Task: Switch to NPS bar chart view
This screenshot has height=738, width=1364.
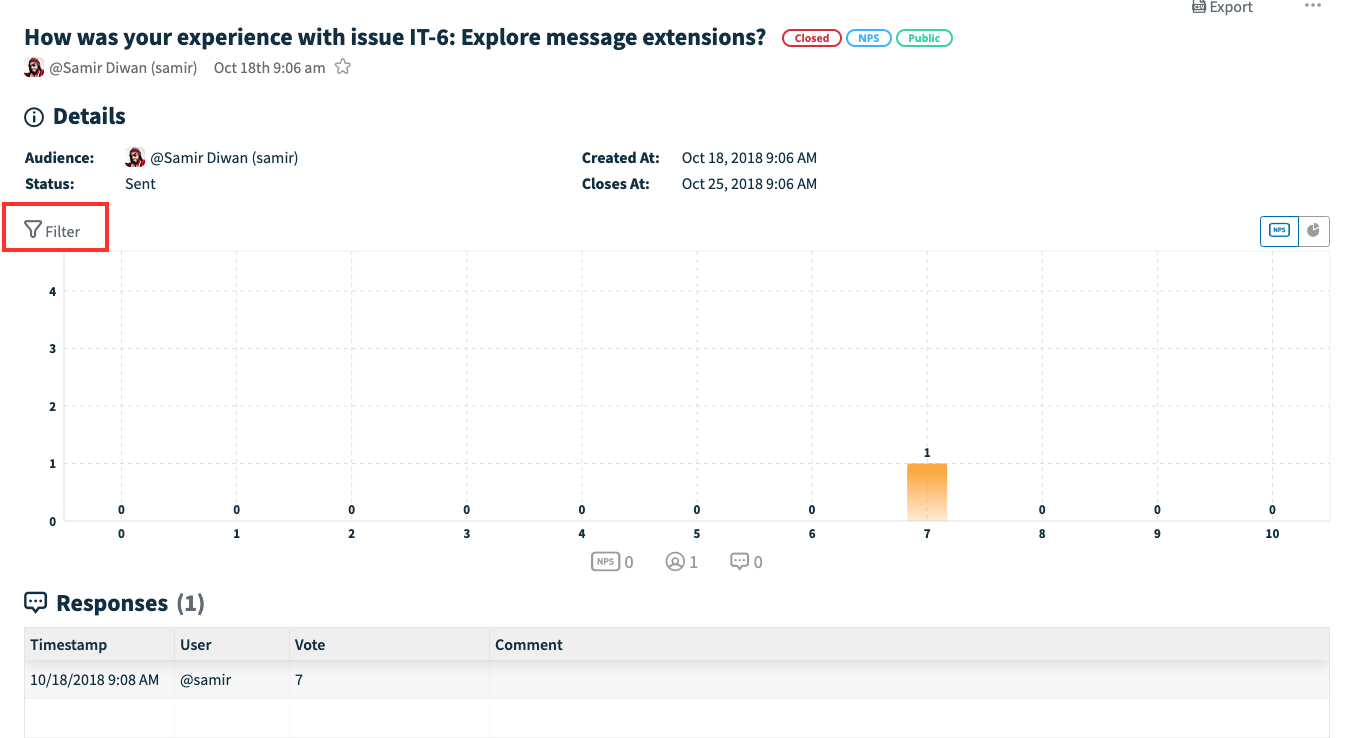Action: tap(1279, 230)
